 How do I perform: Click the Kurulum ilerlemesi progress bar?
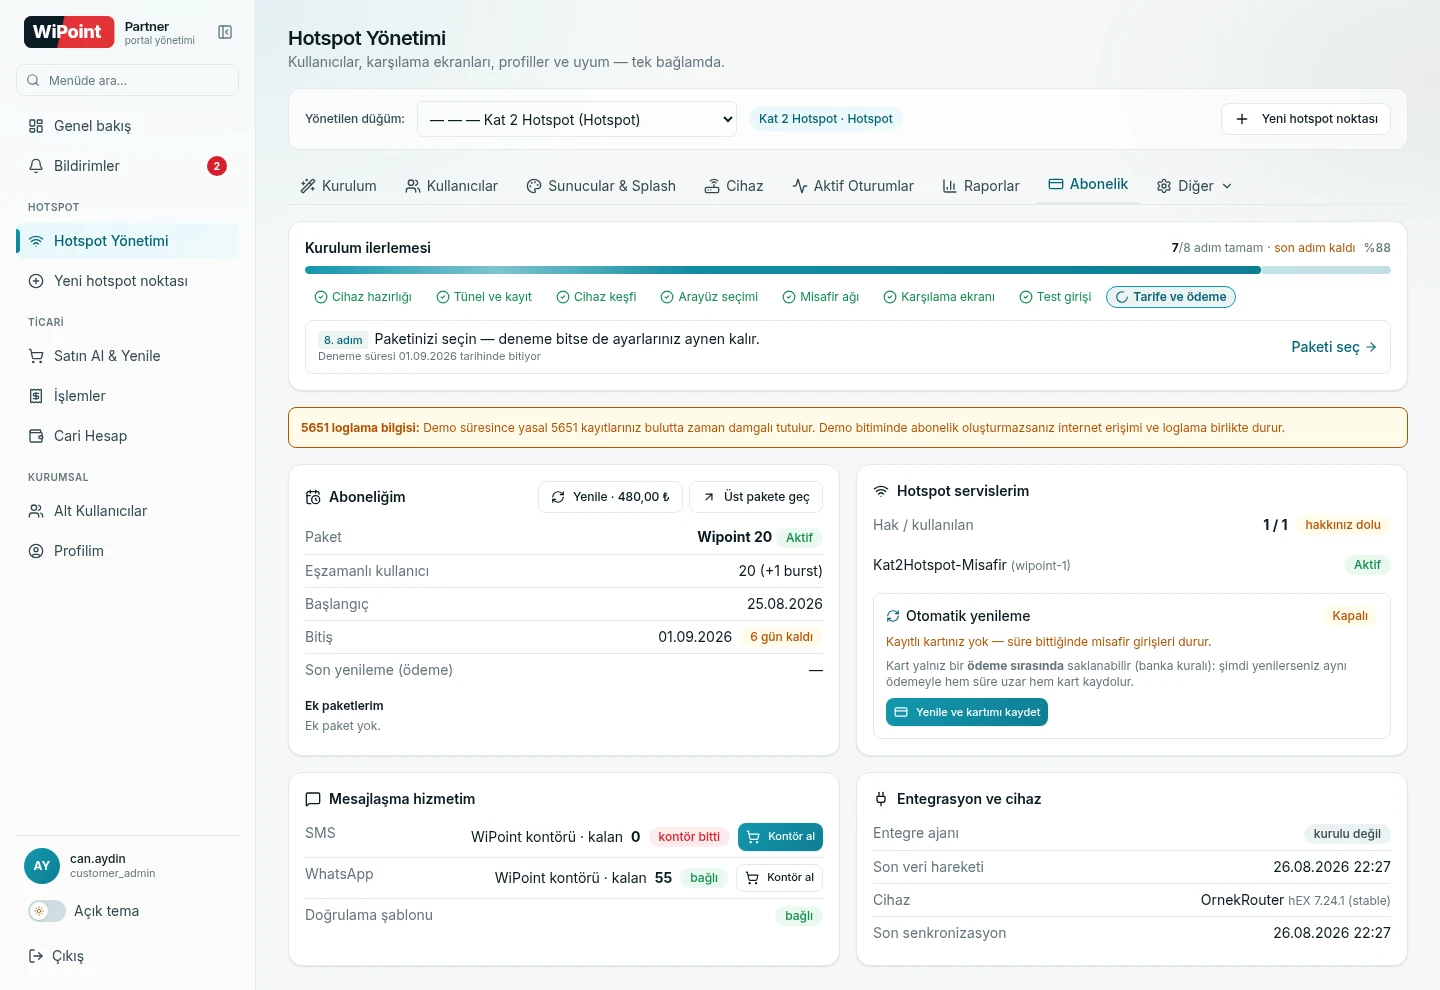click(848, 270)
